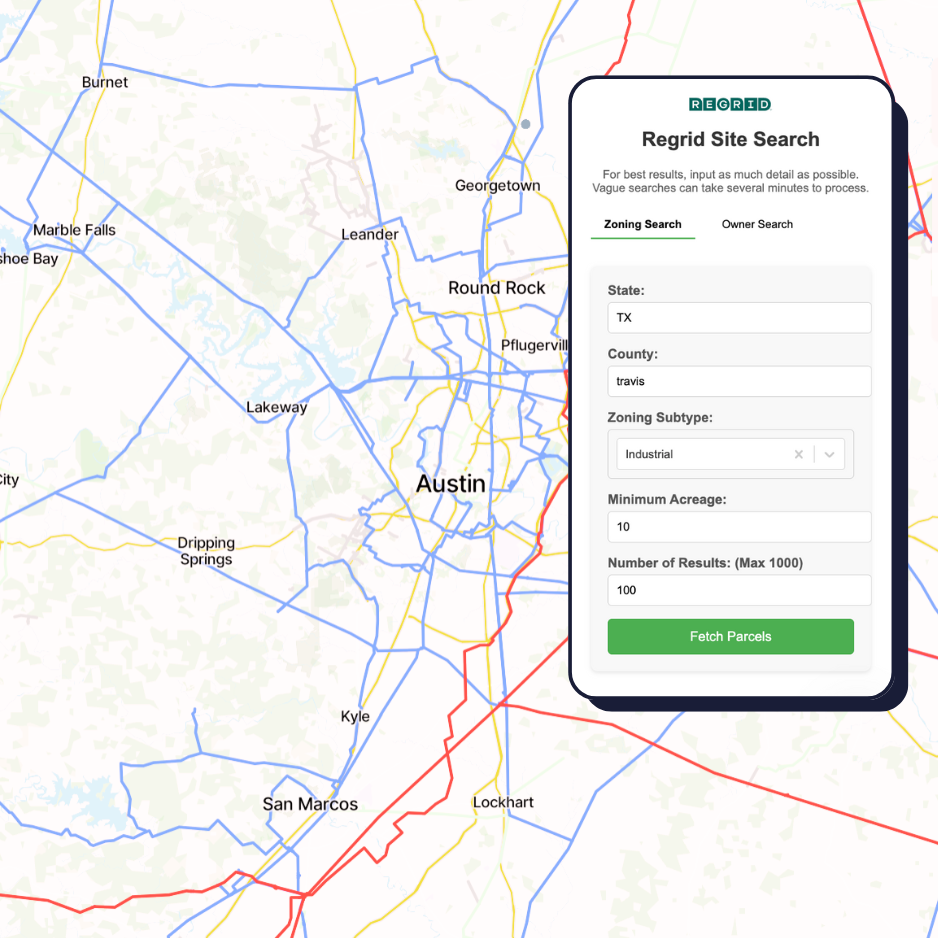The width and height of the screenshot is (938, 938).
Task: Click the Number of Results input field
Action: (739, 590)
